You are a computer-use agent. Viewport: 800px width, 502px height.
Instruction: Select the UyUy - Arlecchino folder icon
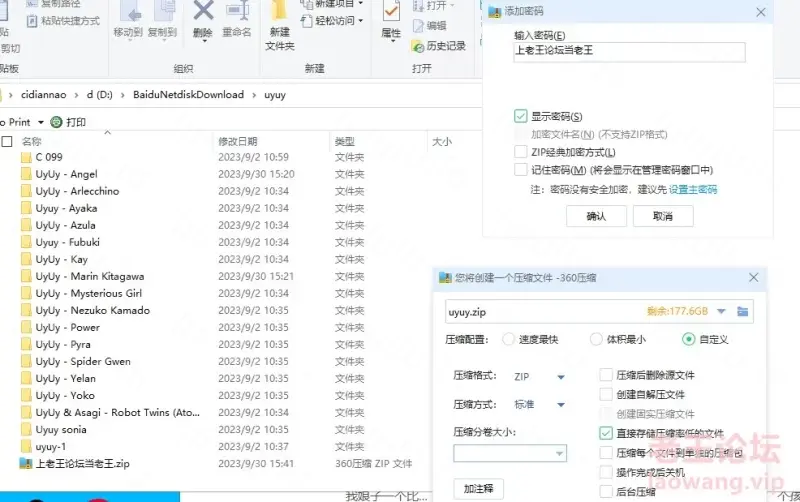(26, 191)
